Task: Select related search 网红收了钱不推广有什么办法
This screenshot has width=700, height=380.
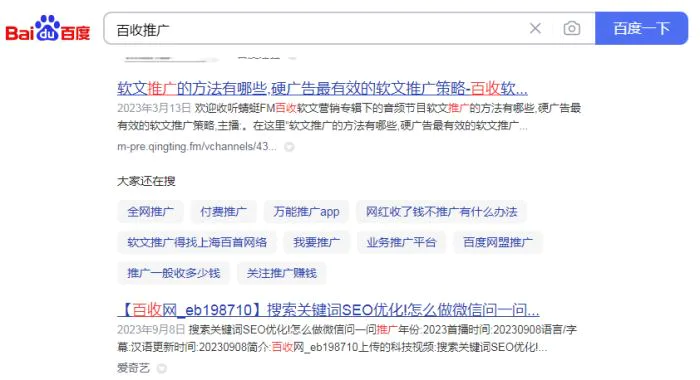Action: (441, 212)
